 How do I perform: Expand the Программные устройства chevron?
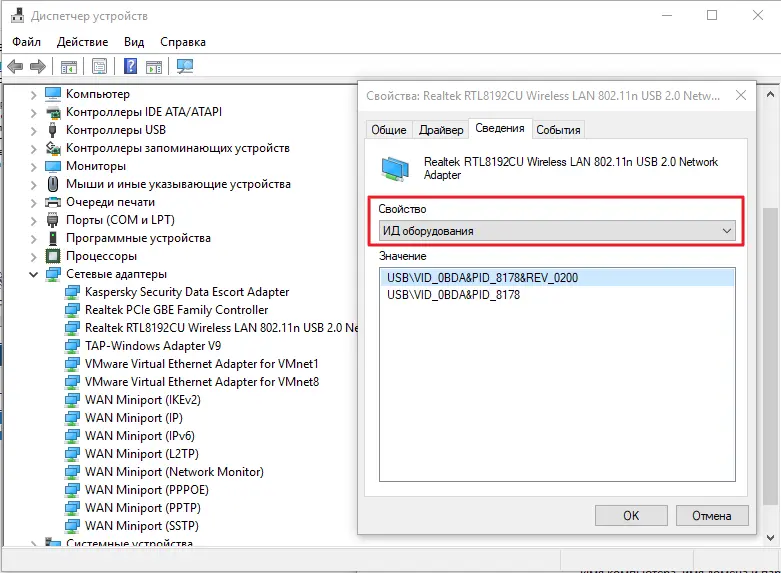pos(33,239)
